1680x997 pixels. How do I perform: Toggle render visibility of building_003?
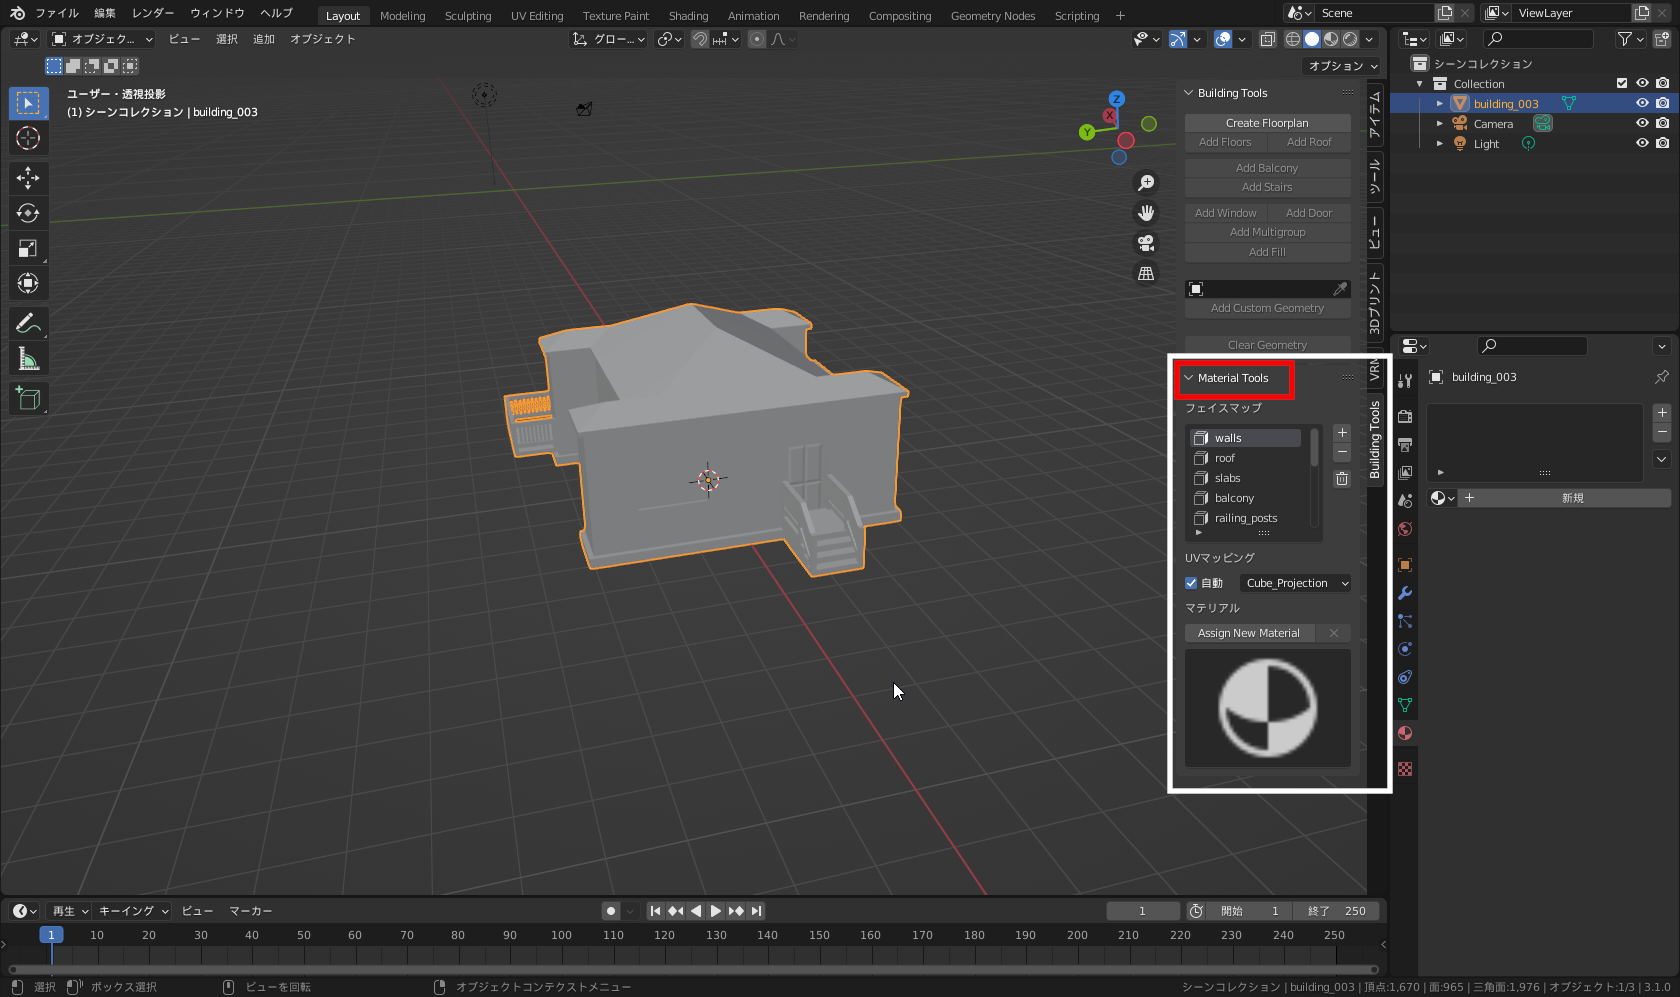pos(1661,103)
